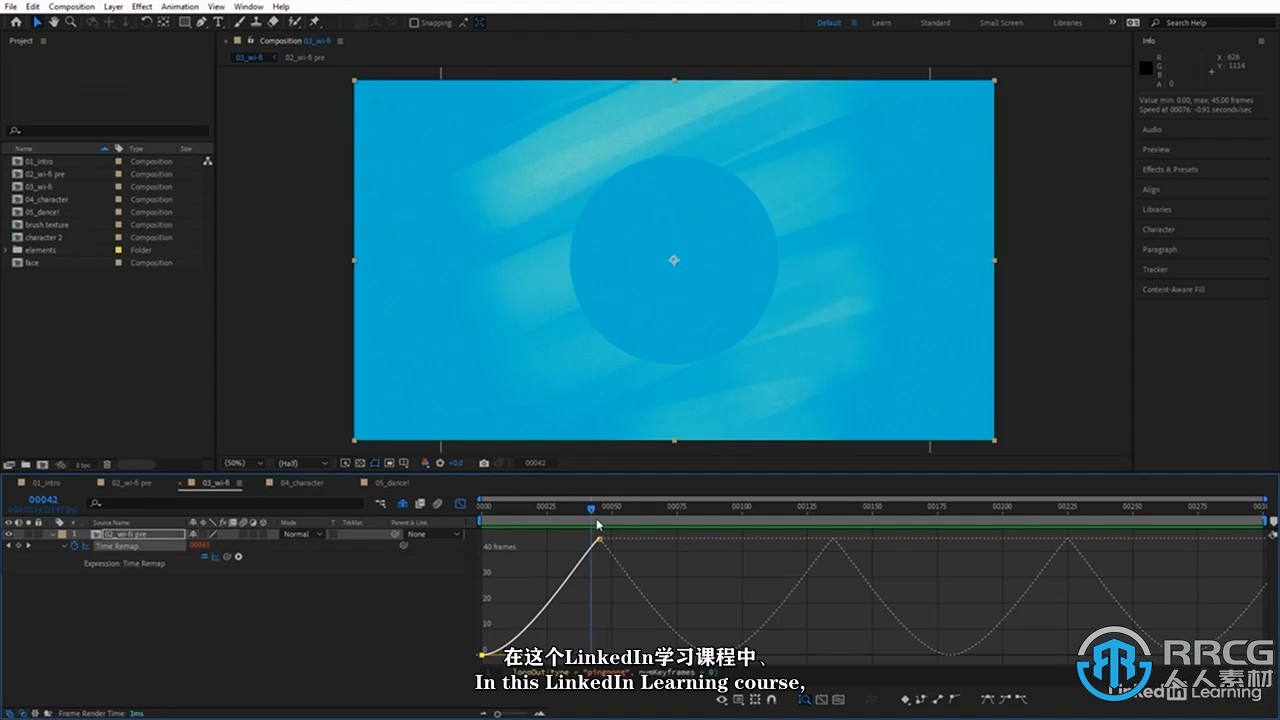Screen dimensions: 1280x720
Task: Click the composition mini-flowchart icon in the timeline
Action: [x=380, y=503]
